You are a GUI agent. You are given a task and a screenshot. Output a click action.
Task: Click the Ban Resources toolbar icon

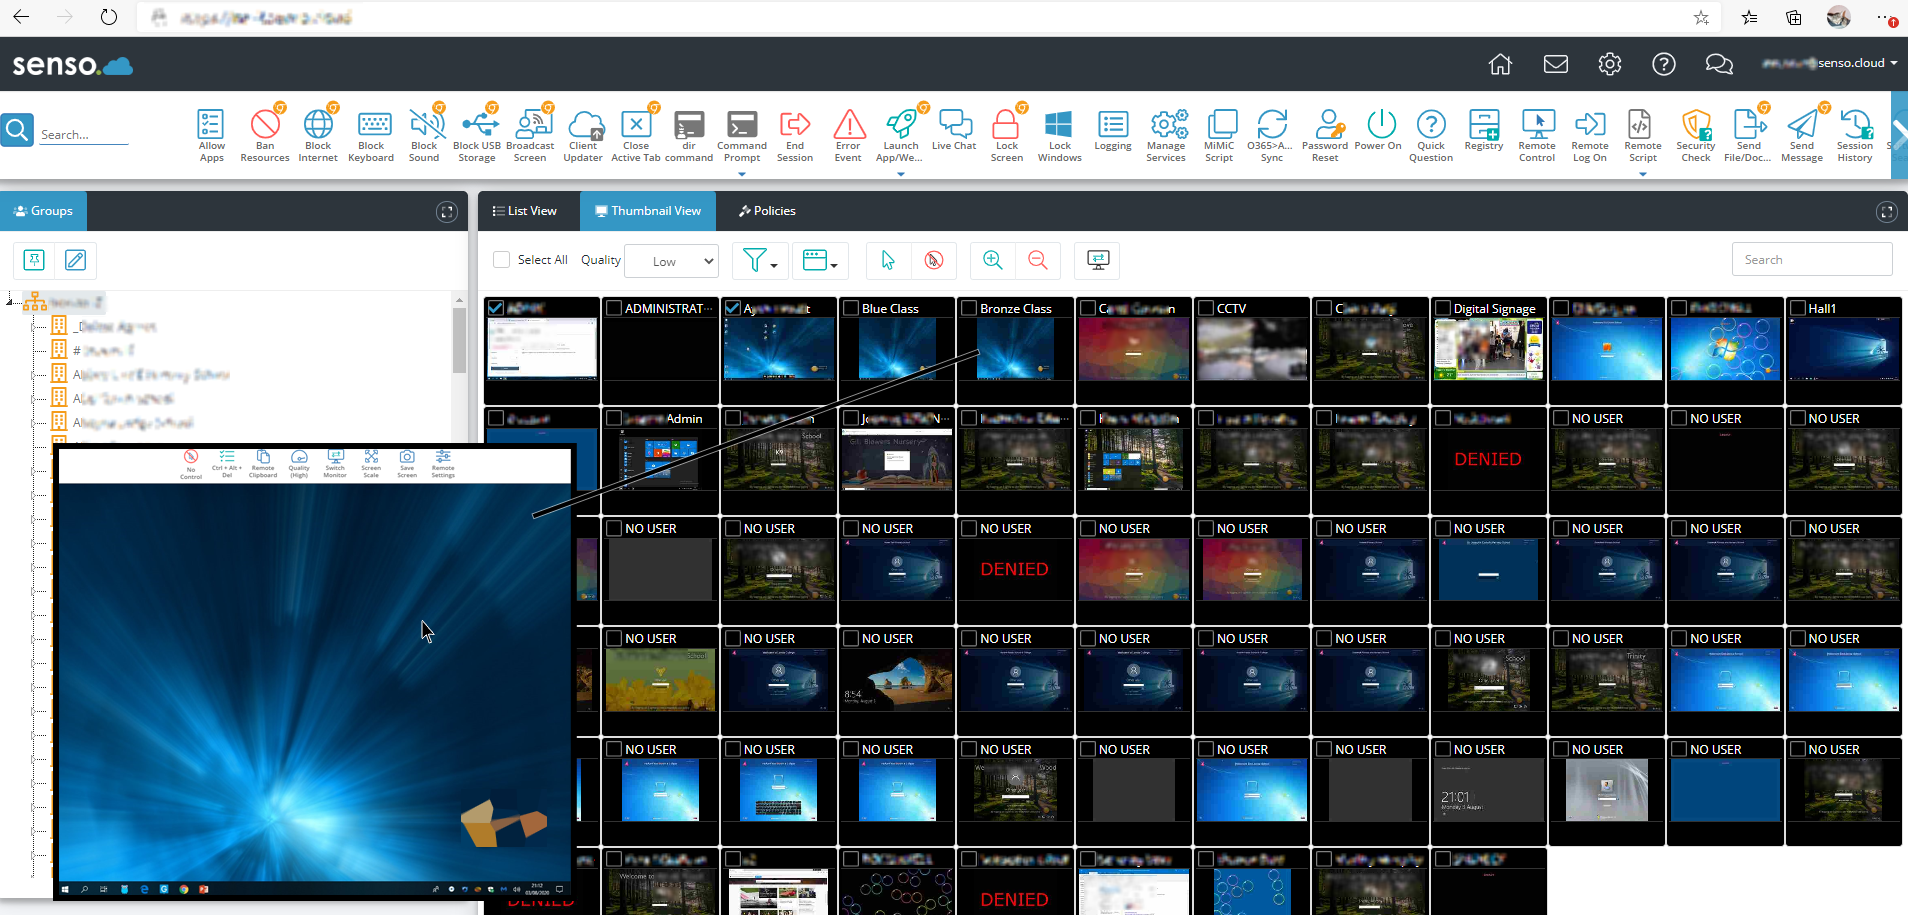click(265, 126)
